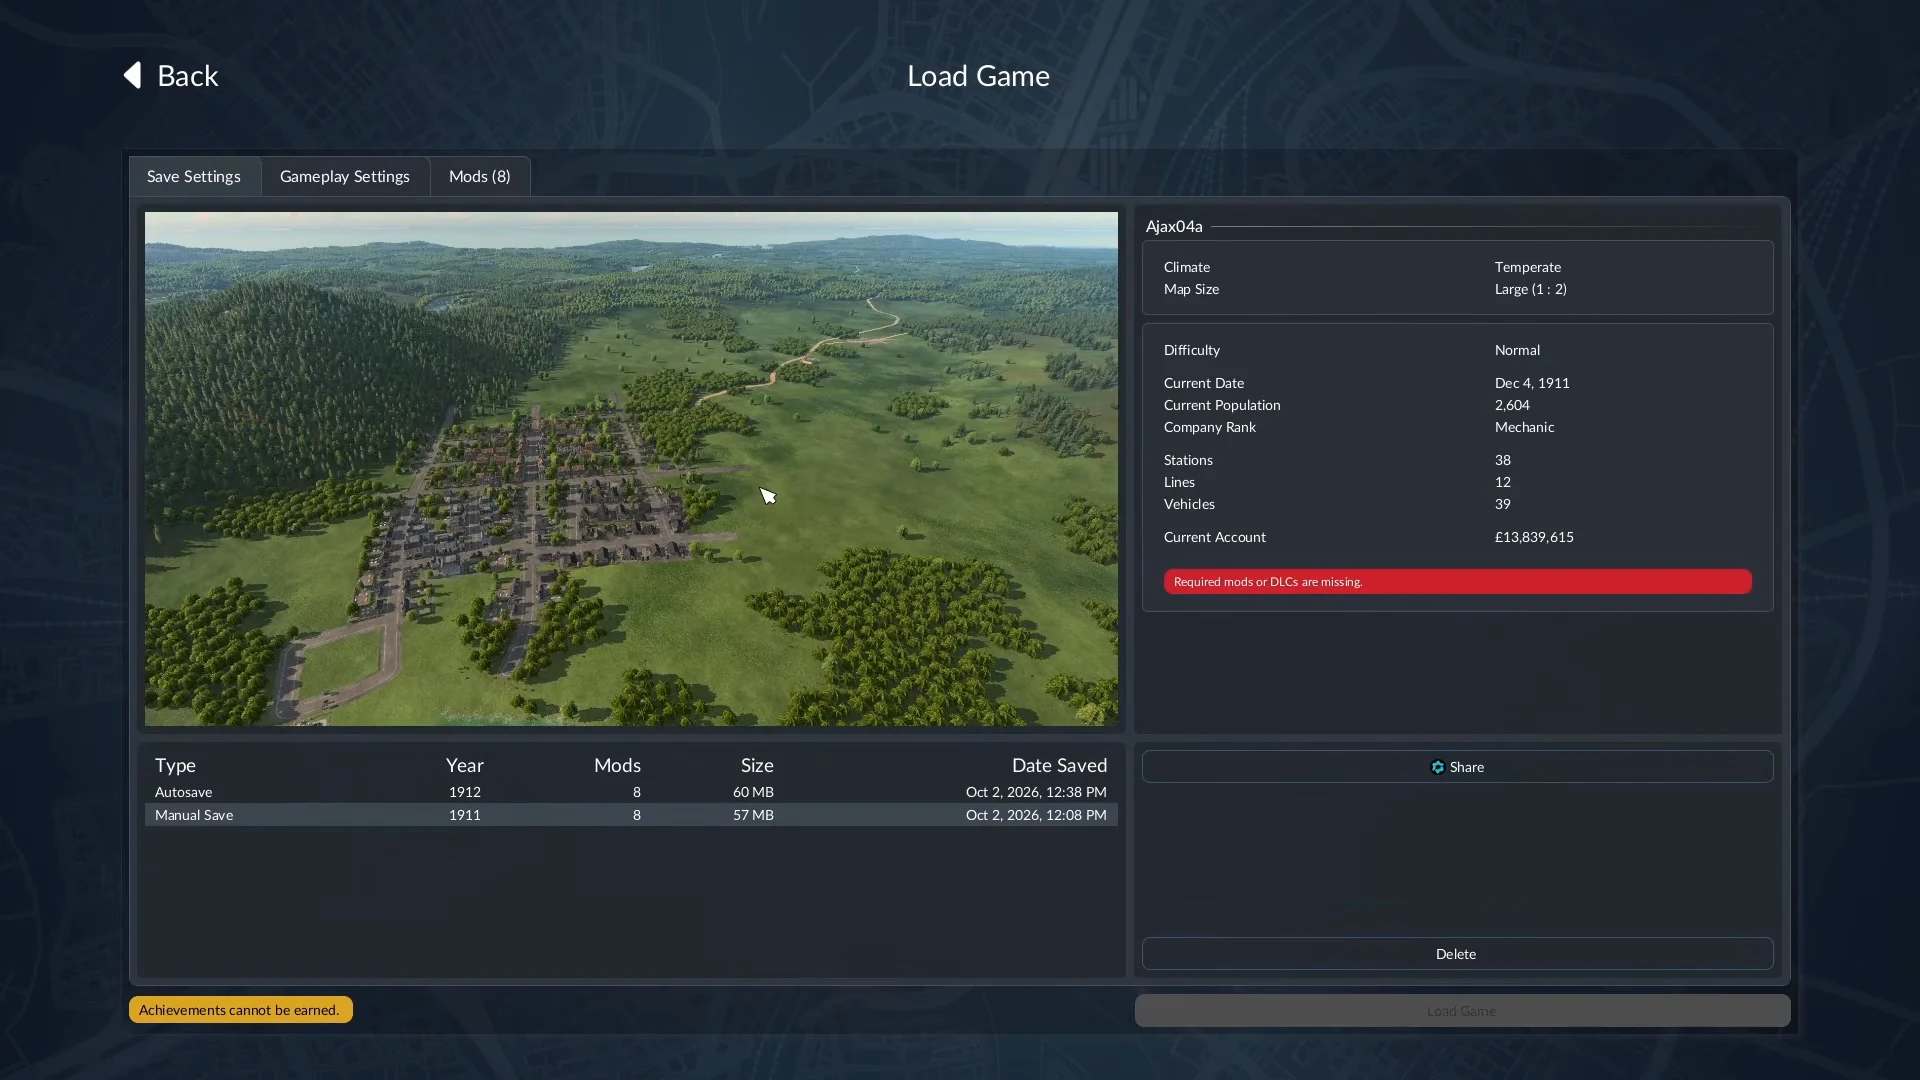Open the Mods (8) tab
Viewport: 1920px width, 1080px height.
[480, 176]
